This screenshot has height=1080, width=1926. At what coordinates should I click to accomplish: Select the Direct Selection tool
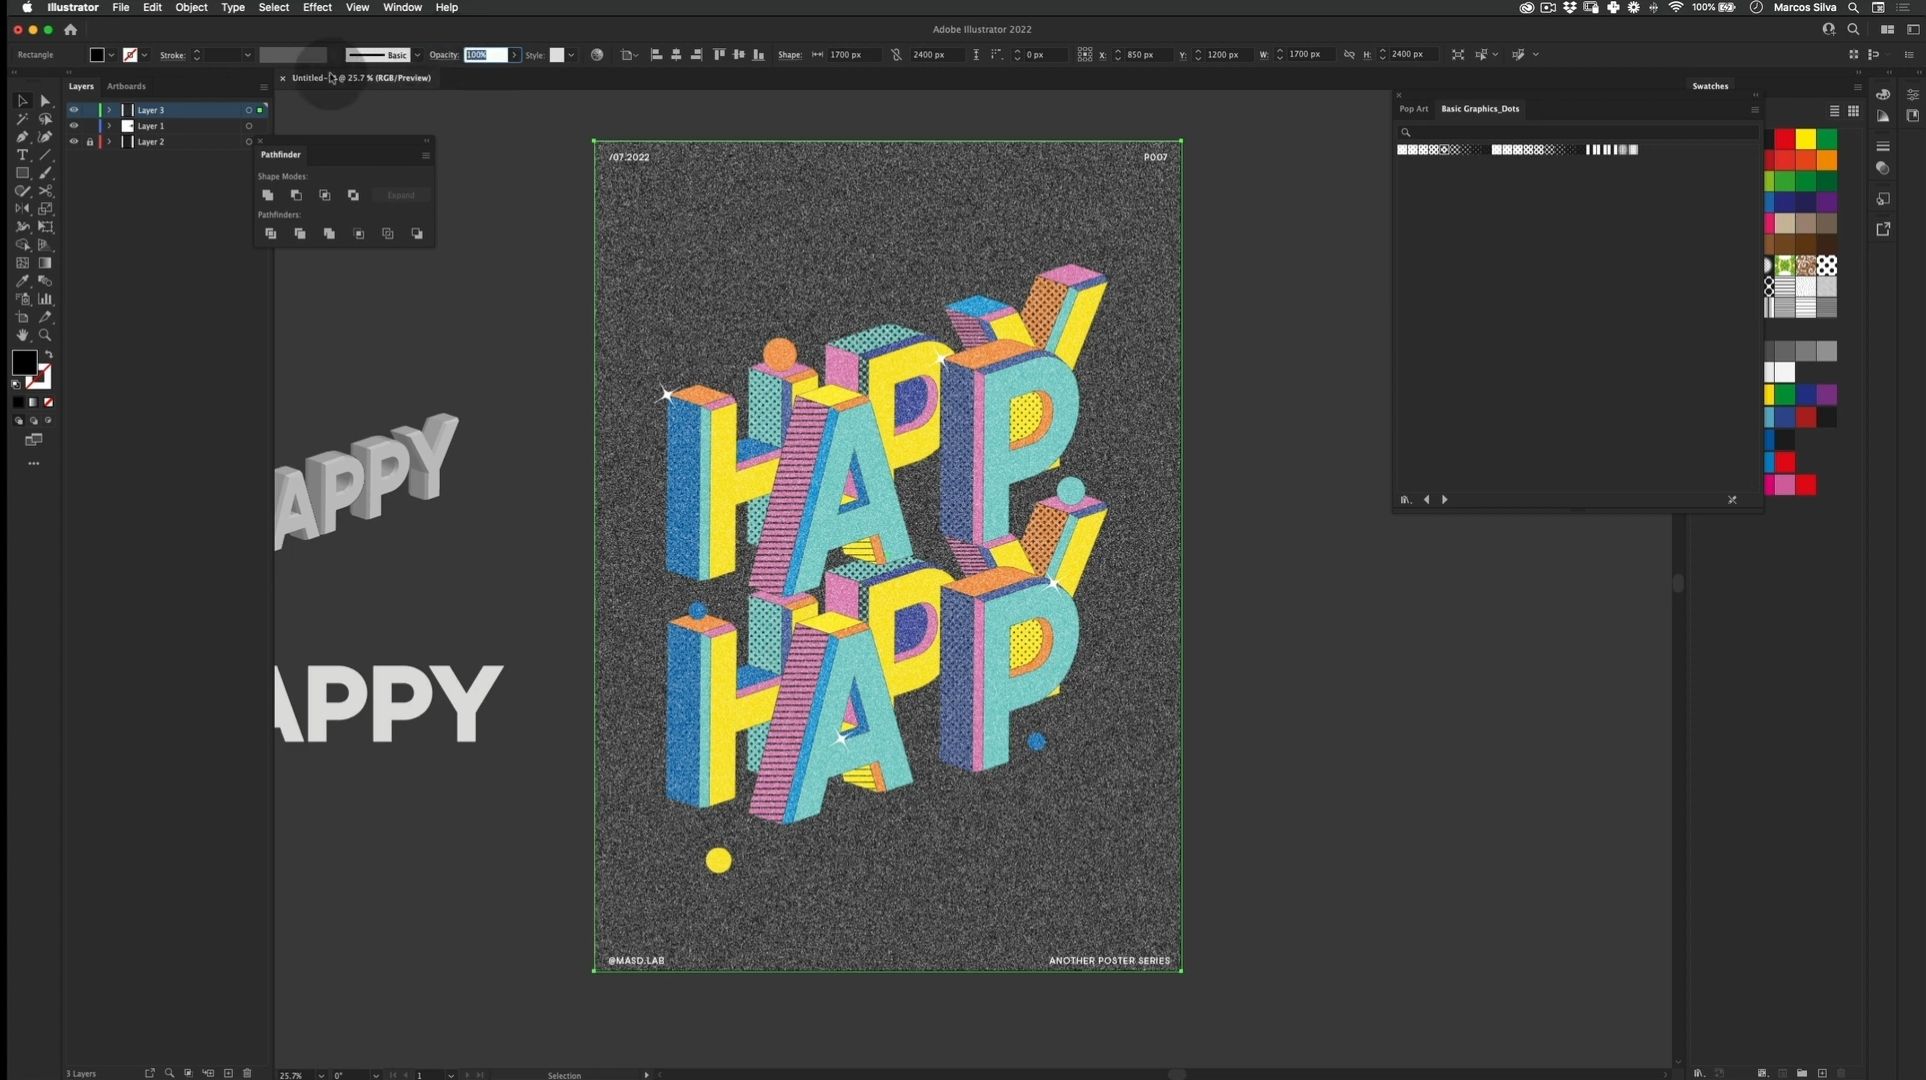click(45, 101)
